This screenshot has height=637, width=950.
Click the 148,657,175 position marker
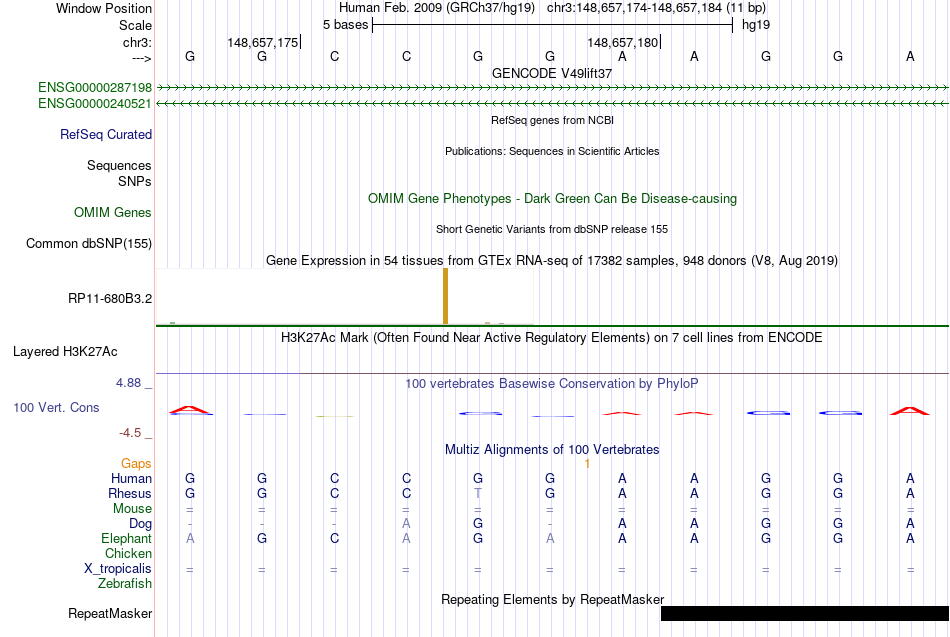point(264,42)
